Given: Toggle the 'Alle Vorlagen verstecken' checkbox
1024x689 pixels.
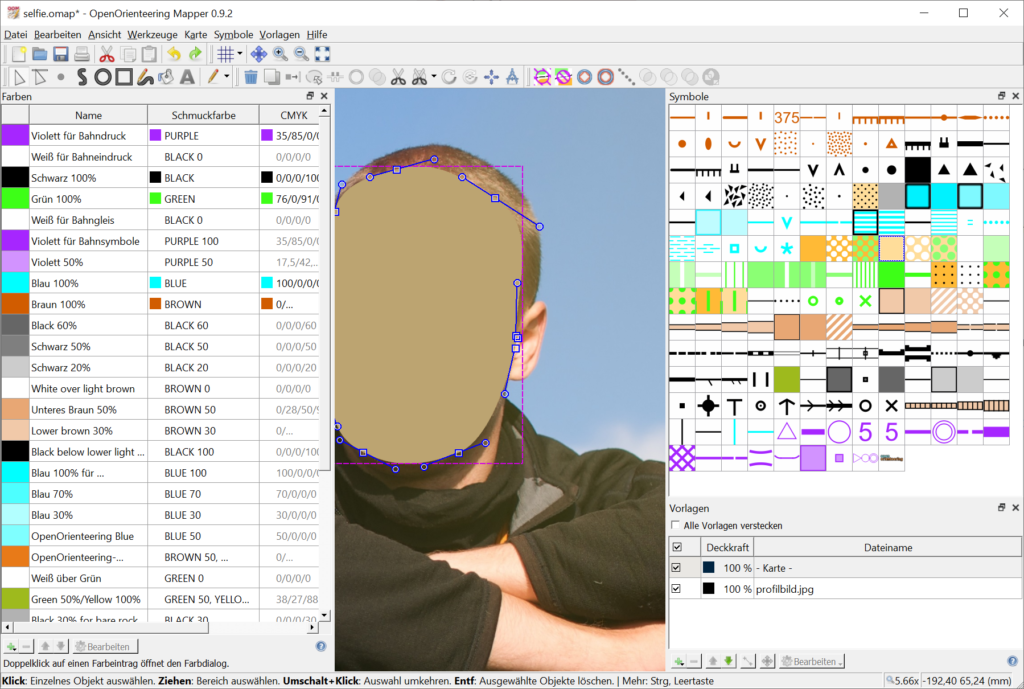Looking at the screenshot, I should pyautogui.click(x=676, y=525).
